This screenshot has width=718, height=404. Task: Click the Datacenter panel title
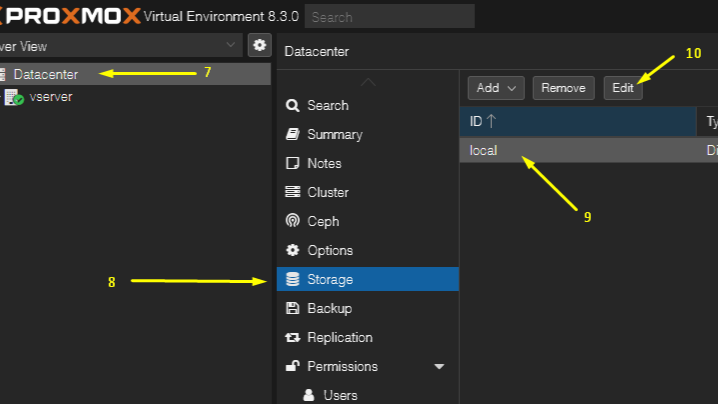click(x=316, y=51)
